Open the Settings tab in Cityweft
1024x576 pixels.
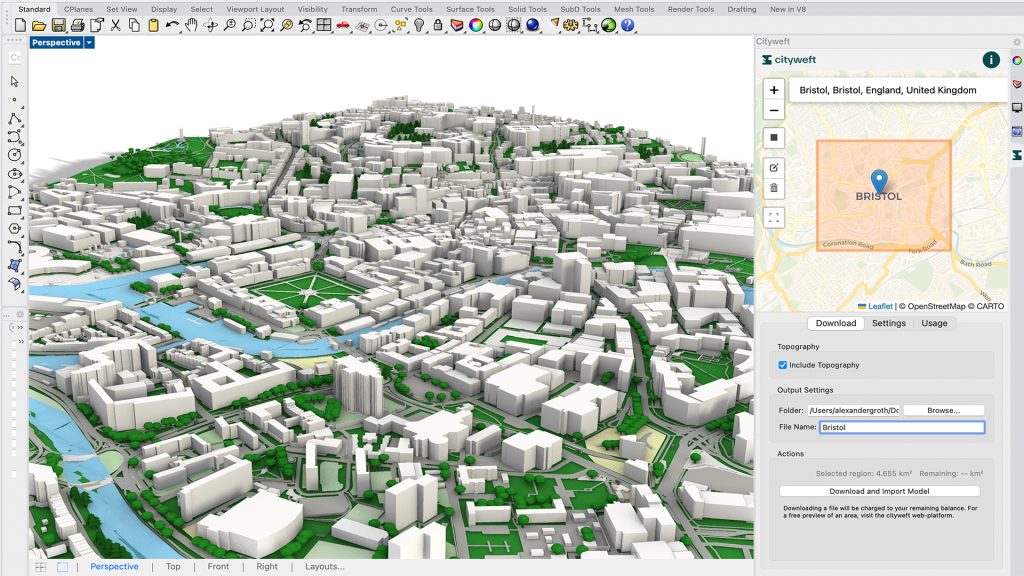click(x=888, y=323)
